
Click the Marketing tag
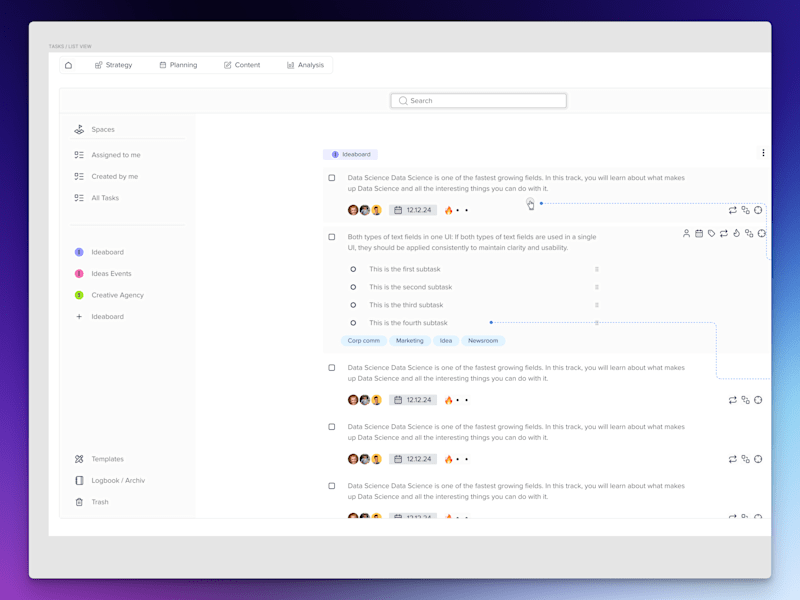(x=410, y=341)
